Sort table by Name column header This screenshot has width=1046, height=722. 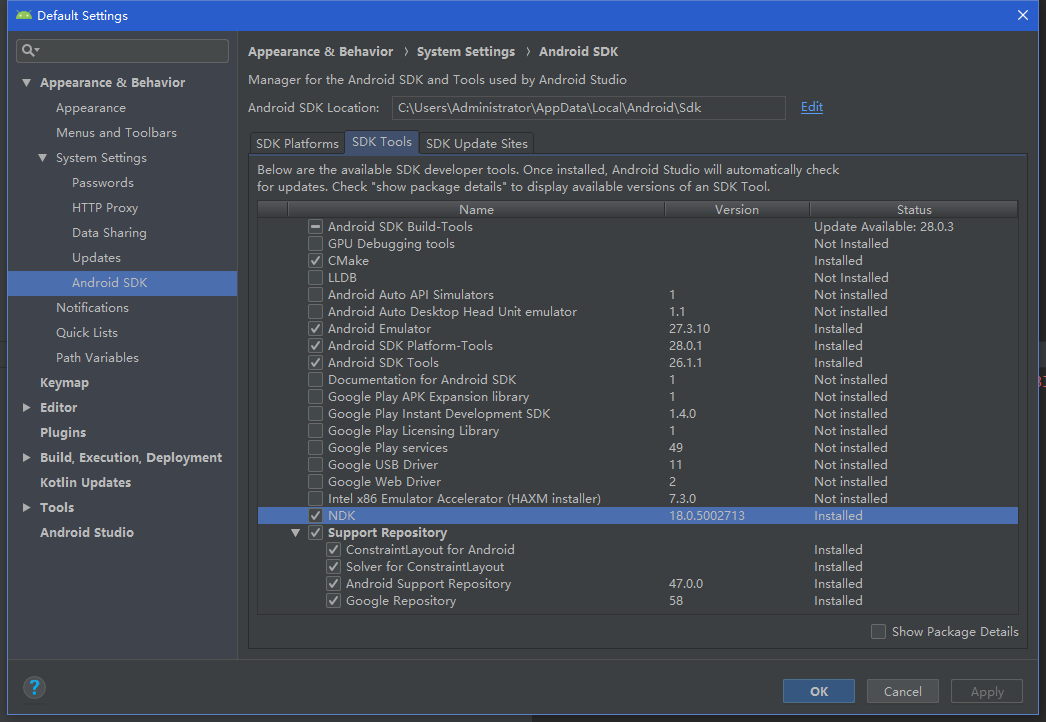(x=476, y=210)
